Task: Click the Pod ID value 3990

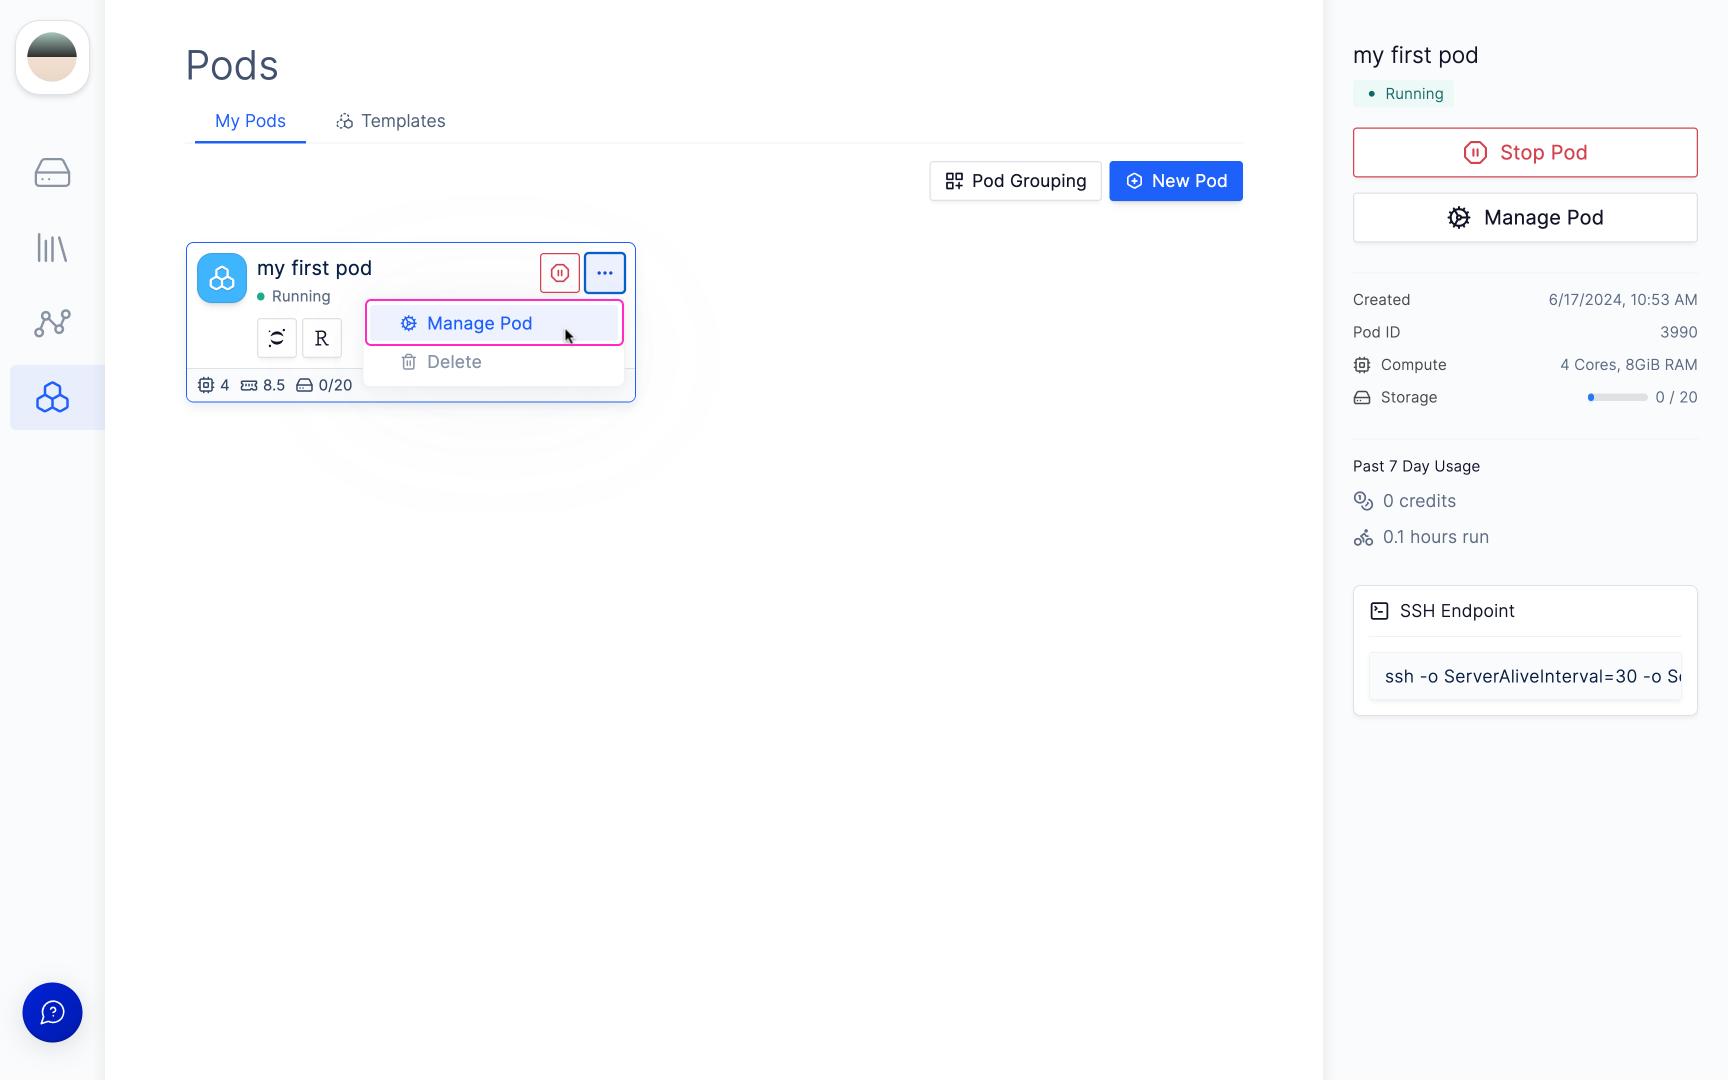Action: [1679, 332]
